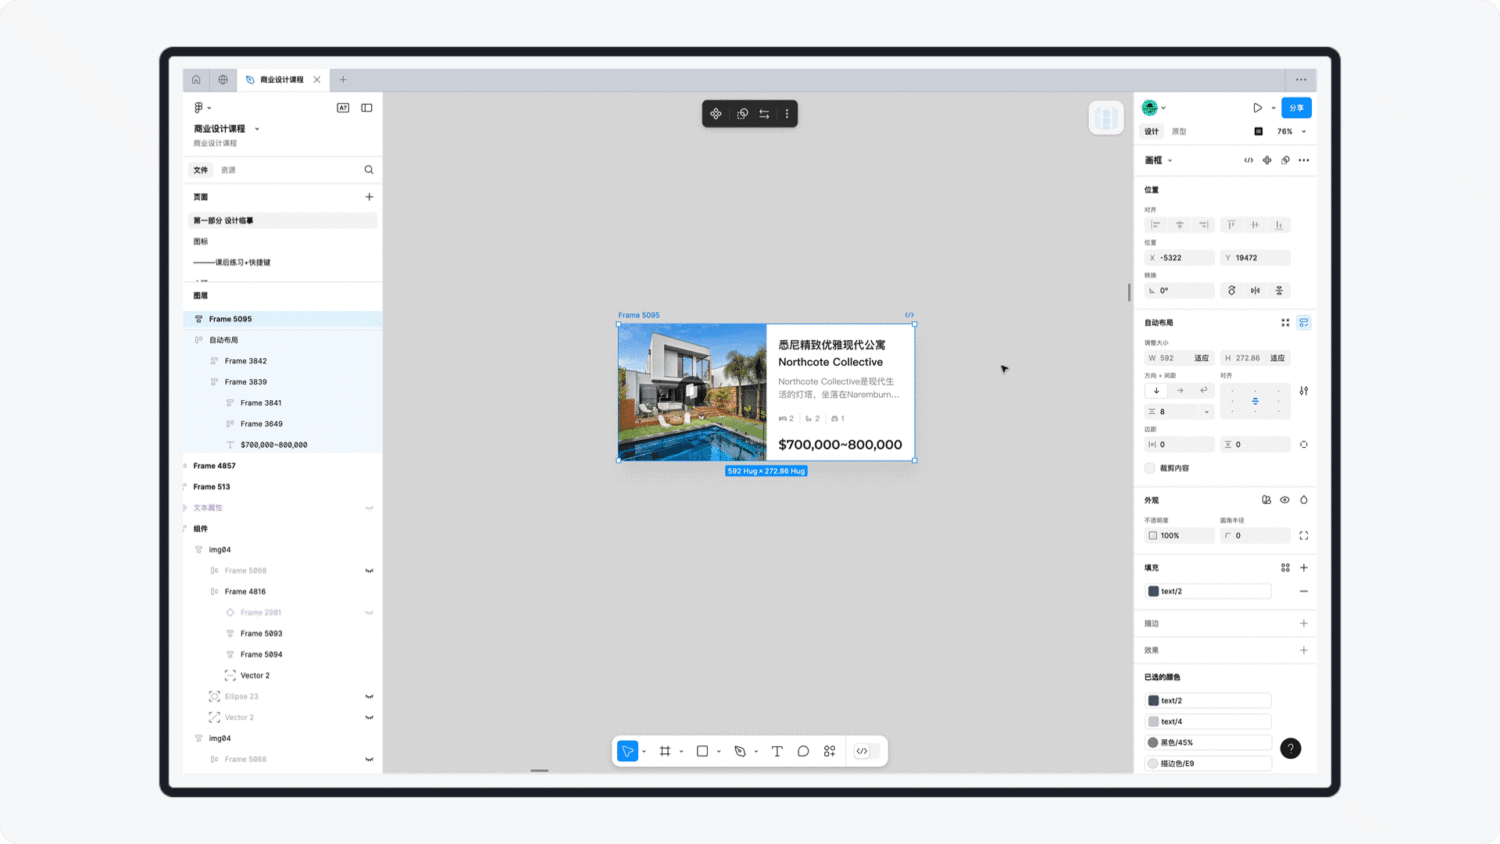Open the zoom level 76% dropdown
The height and width of the screenshot is (844, 1500).
1289,131
